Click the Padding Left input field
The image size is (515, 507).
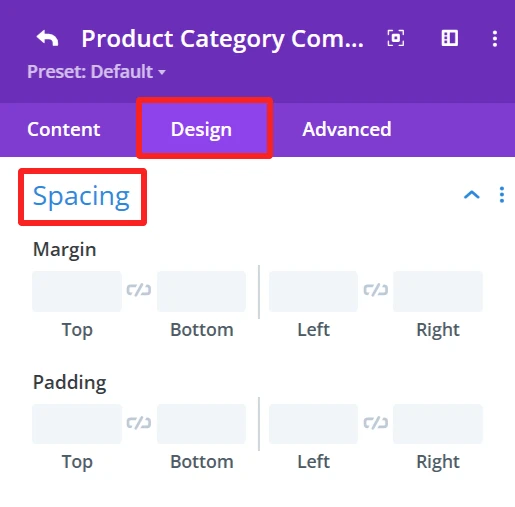coord(313,424)
